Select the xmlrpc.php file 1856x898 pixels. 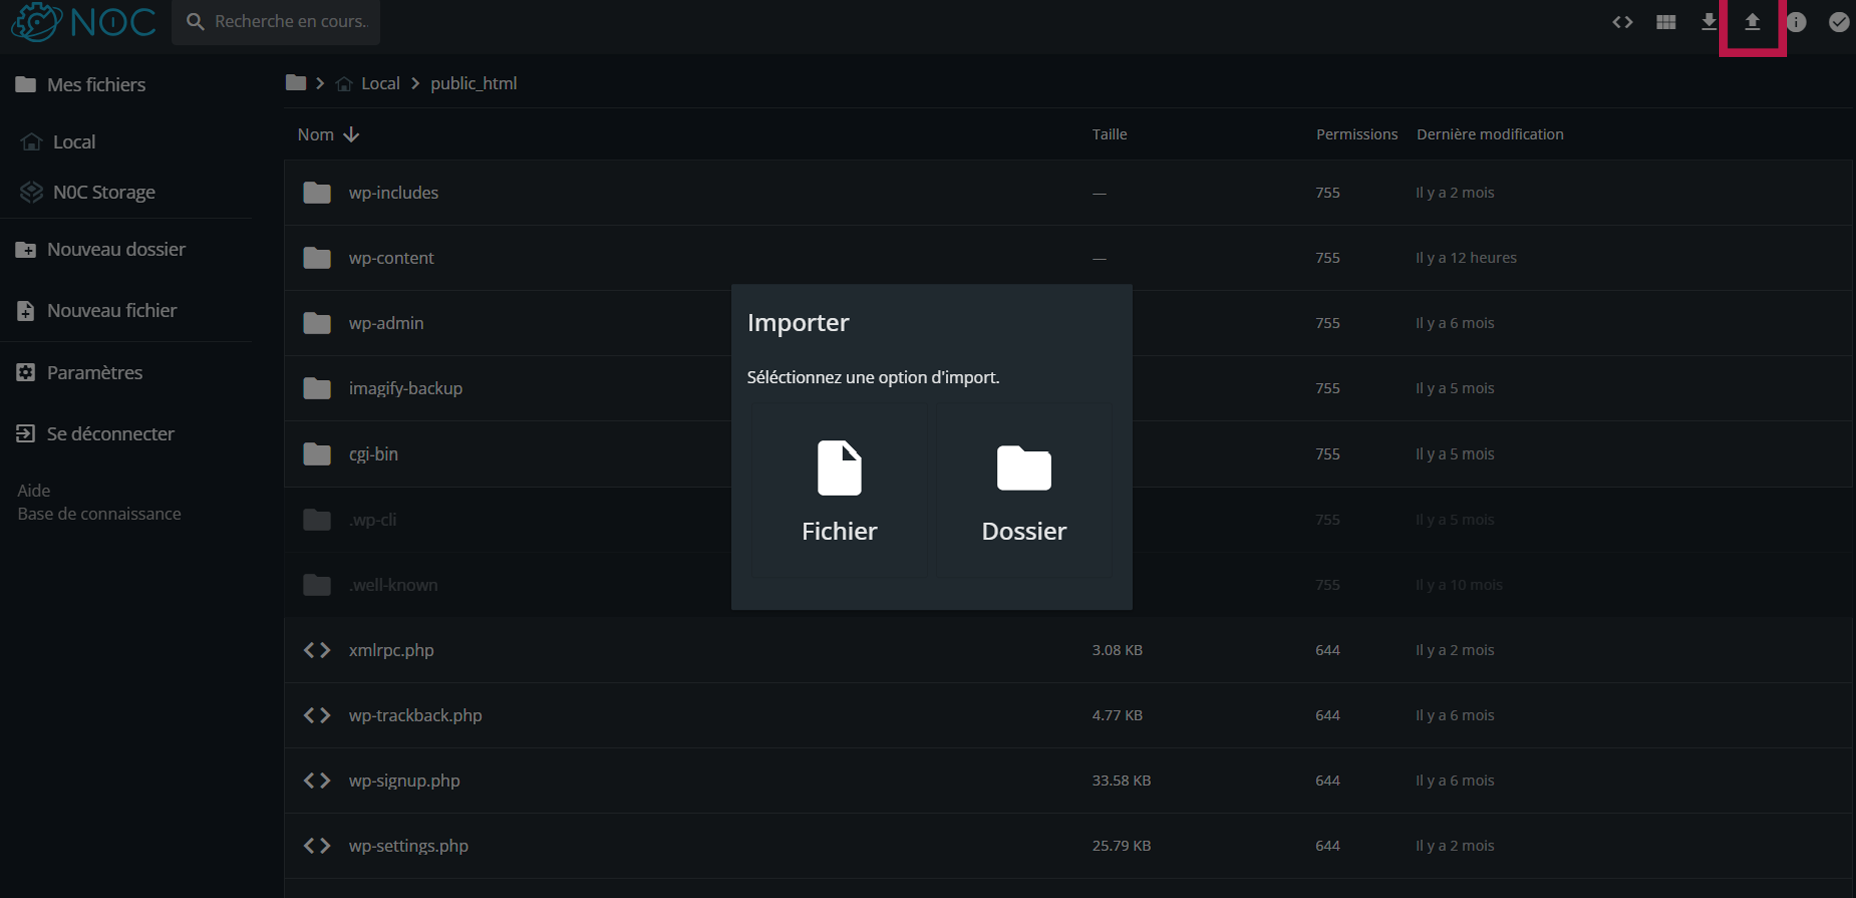(1068, 650)
